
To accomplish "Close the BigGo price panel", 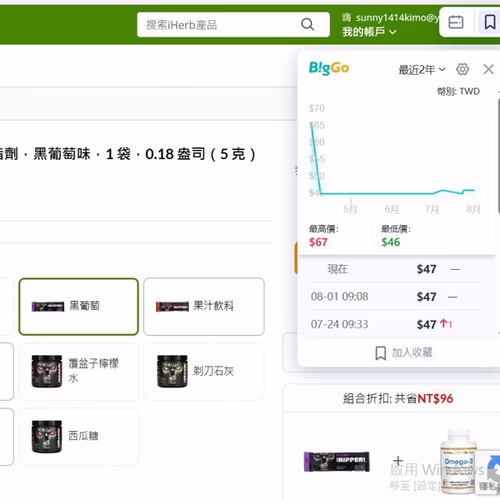I will point(488,69).
